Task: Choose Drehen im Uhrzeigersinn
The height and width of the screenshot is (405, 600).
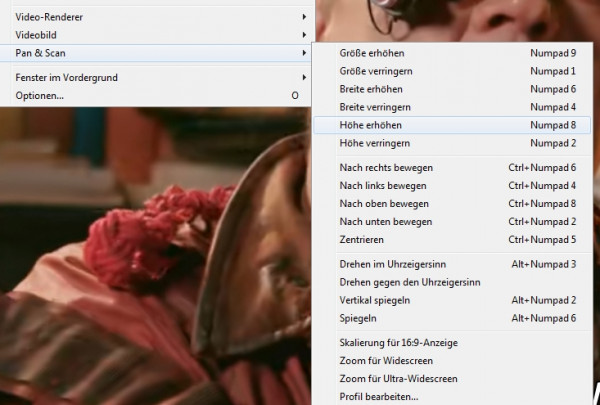Action: tap(452, 264)
